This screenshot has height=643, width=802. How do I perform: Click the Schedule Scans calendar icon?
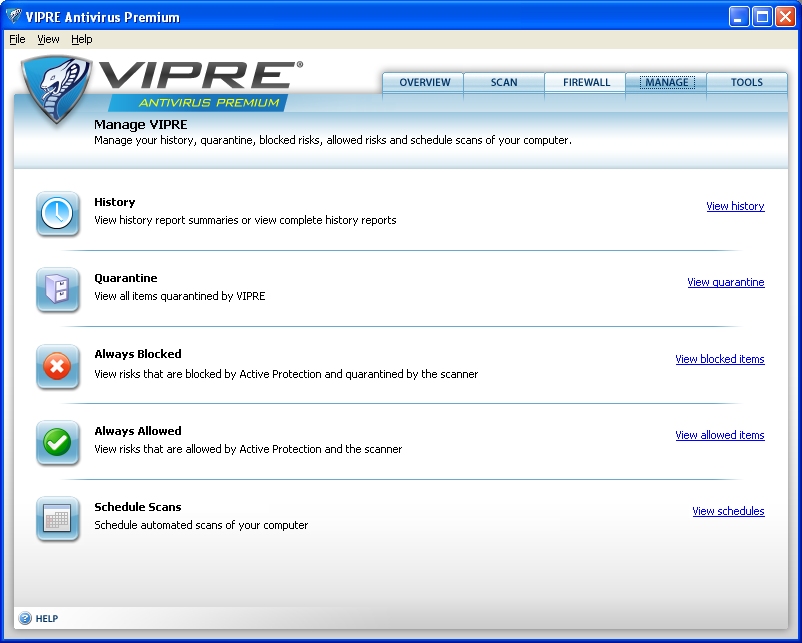click(57, 519)
